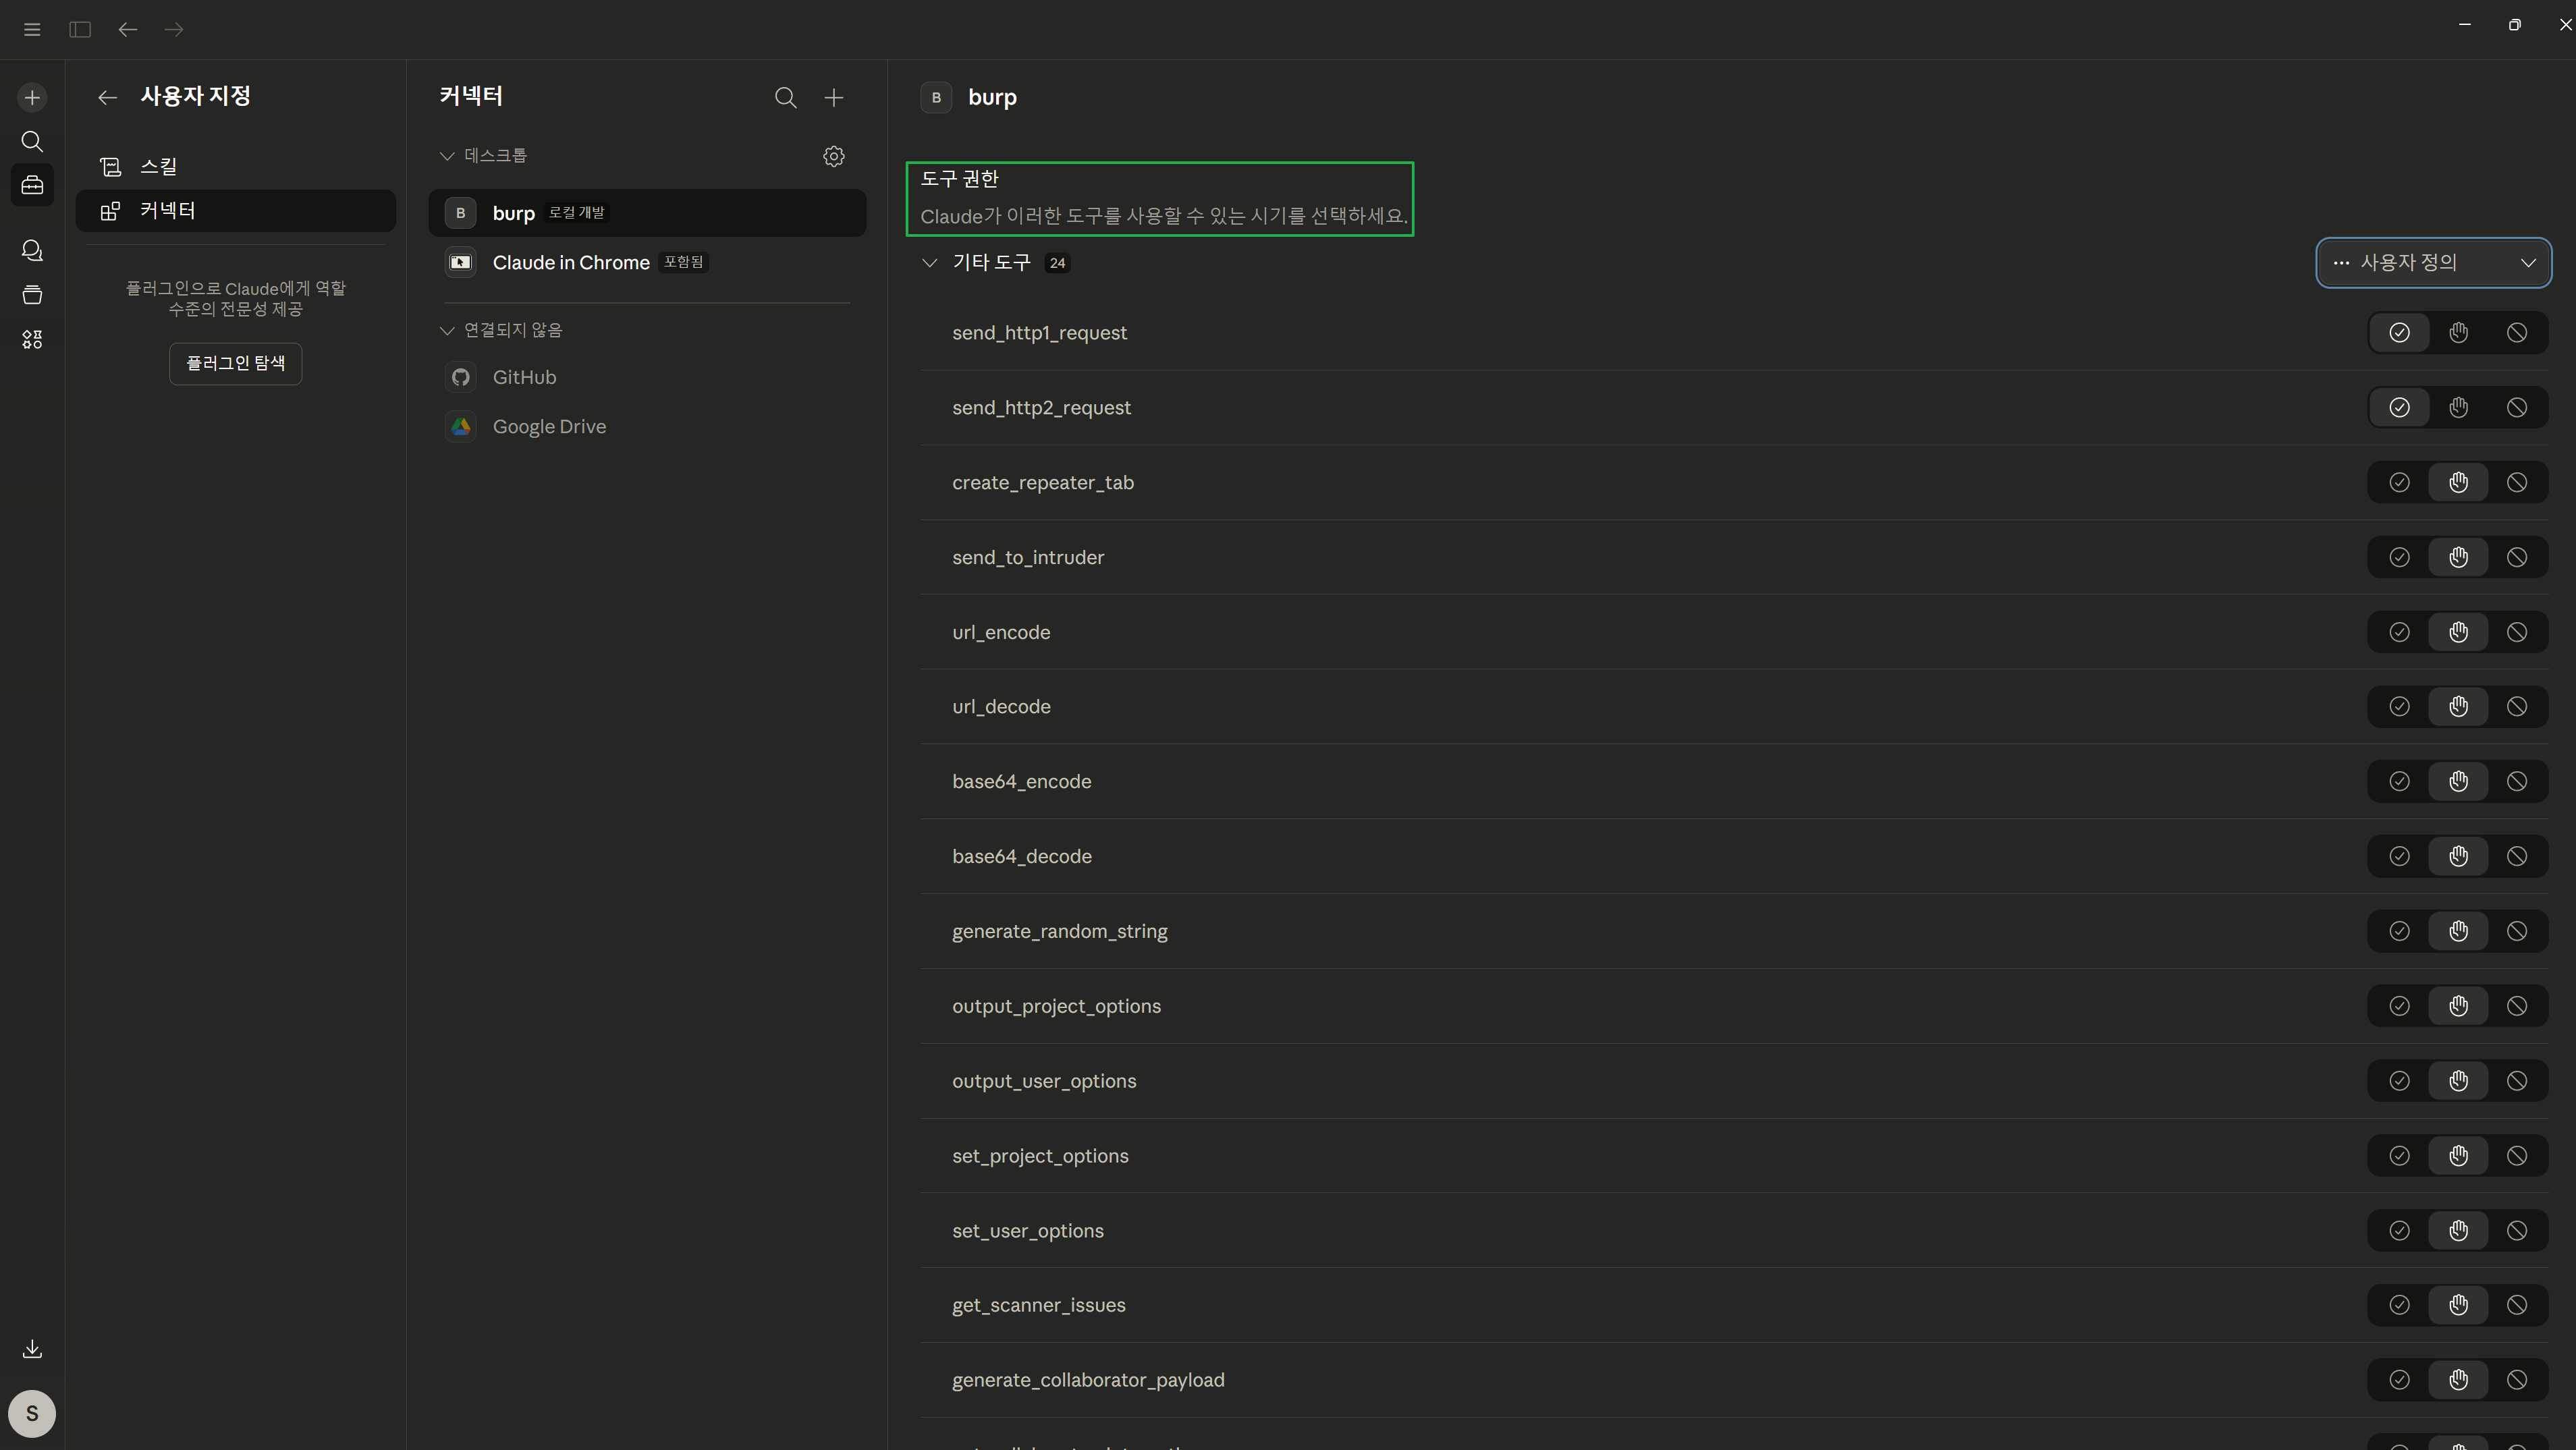The height and width of the screenshot is (1450, 2576).
Task: Select the 스킬 menu item
Action: (158, 166)
